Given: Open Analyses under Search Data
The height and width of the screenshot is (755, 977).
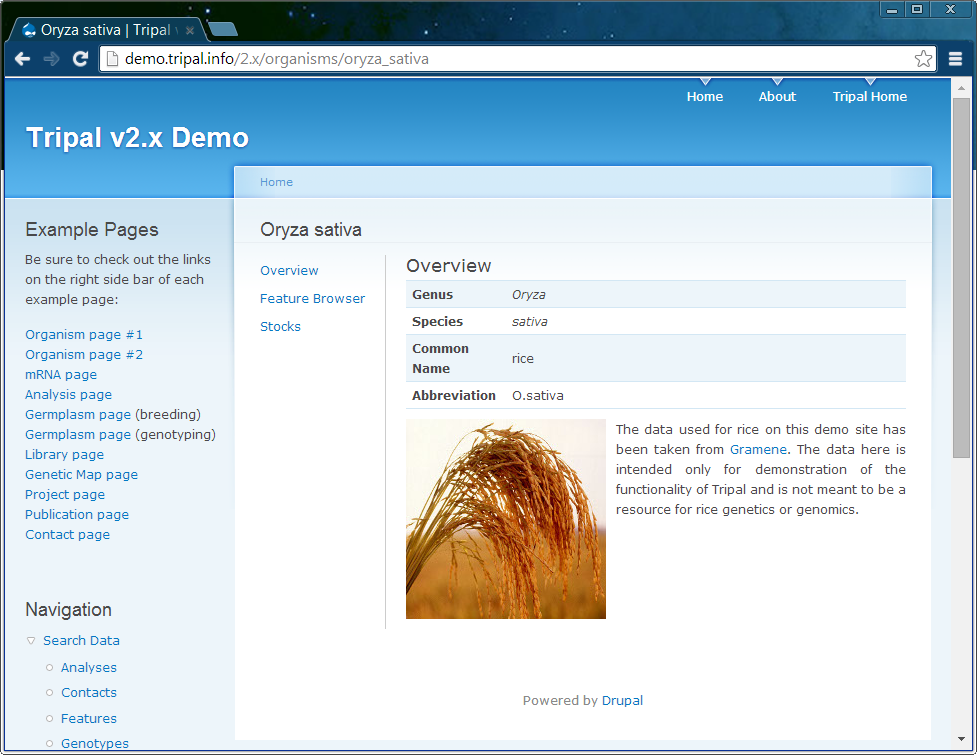Looking at the screenshot, I should click(x=88, y=667).
